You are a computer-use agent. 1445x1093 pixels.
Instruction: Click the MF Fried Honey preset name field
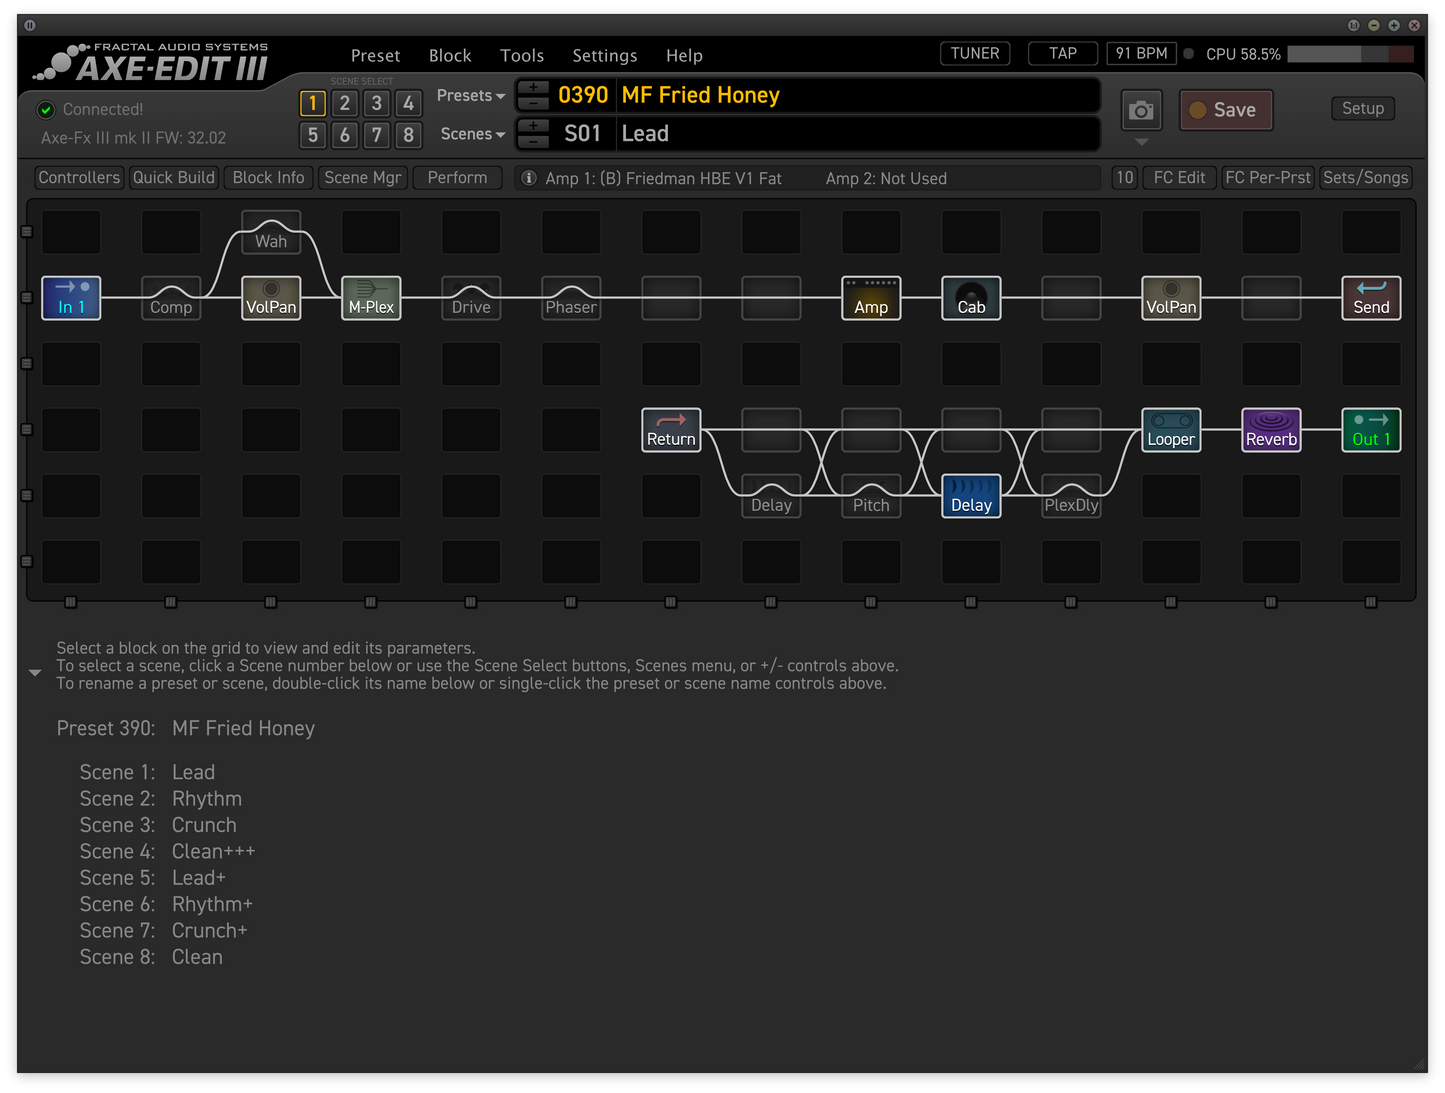tap(858, 96)
